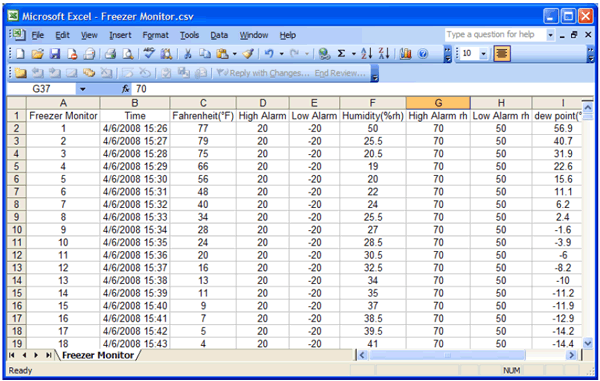Screen dimensions: 600x381
Task: Select dew point cell showing 56.9
Action: click(x=557, y=129)
